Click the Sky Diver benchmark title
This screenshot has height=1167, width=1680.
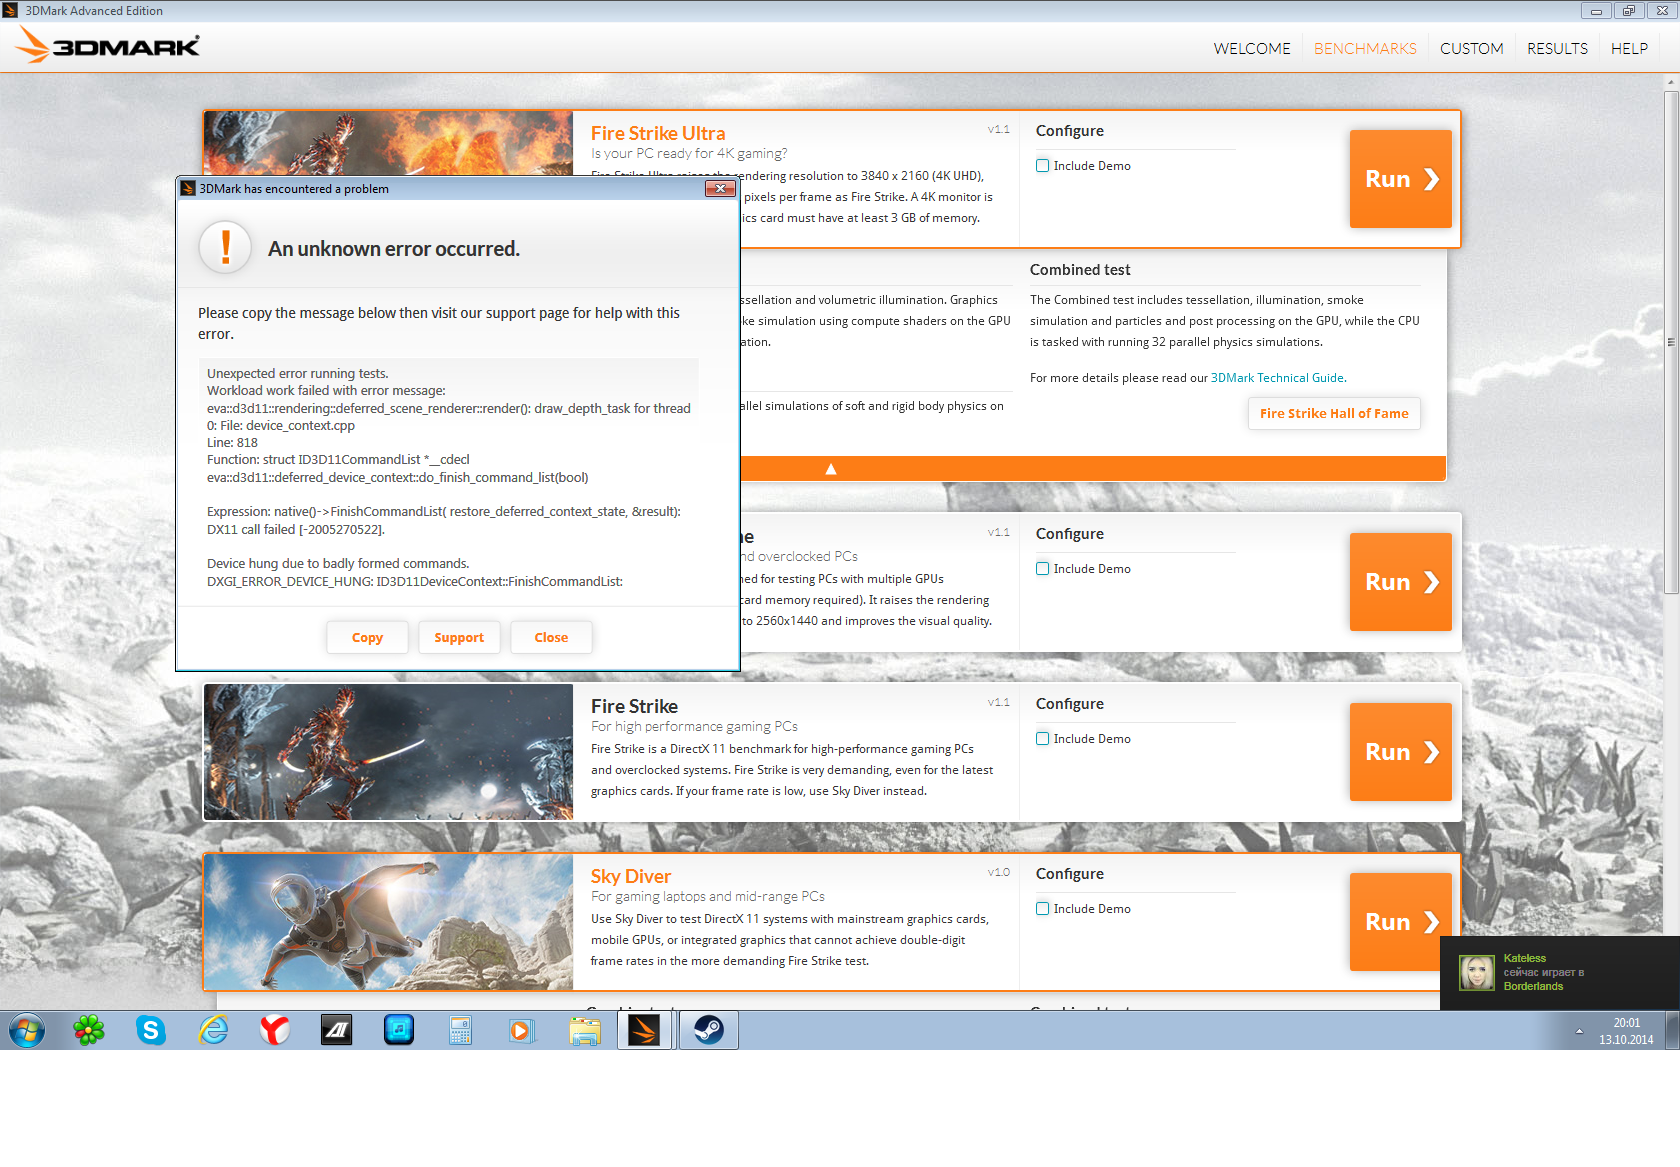click(x=631, y=876)
